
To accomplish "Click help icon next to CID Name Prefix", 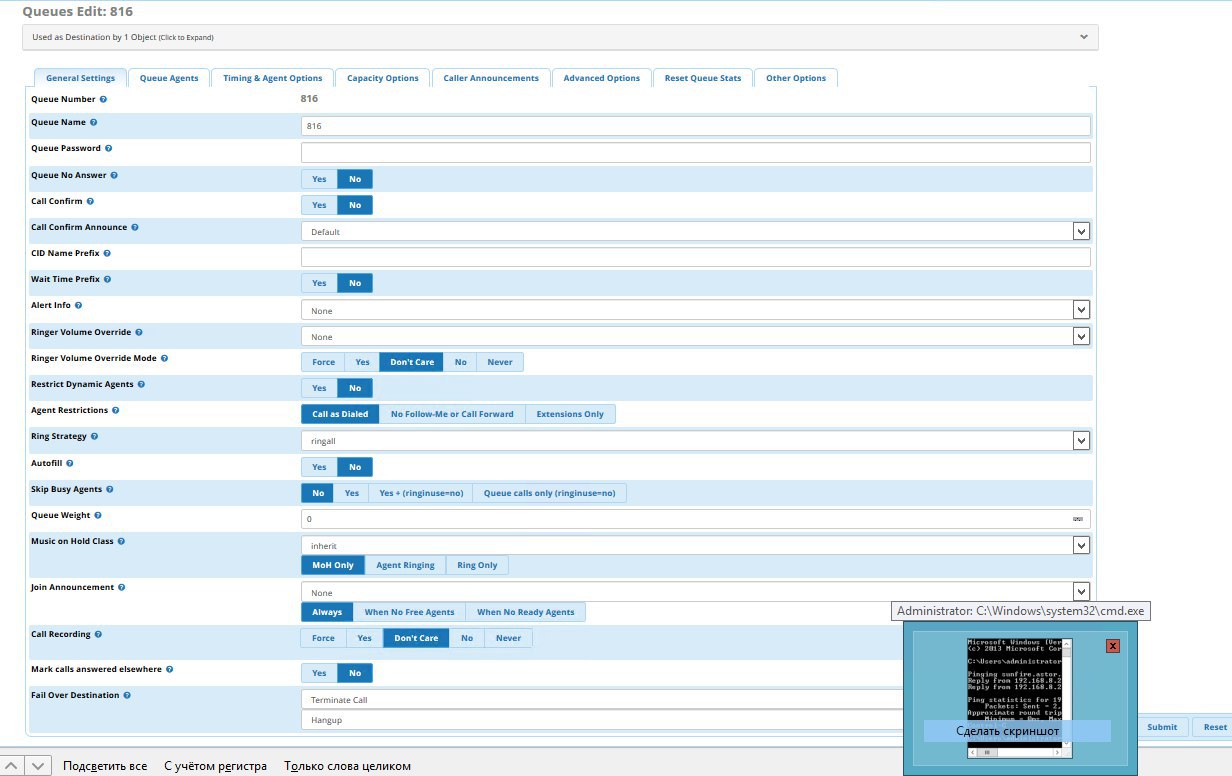I will point(107,253).
